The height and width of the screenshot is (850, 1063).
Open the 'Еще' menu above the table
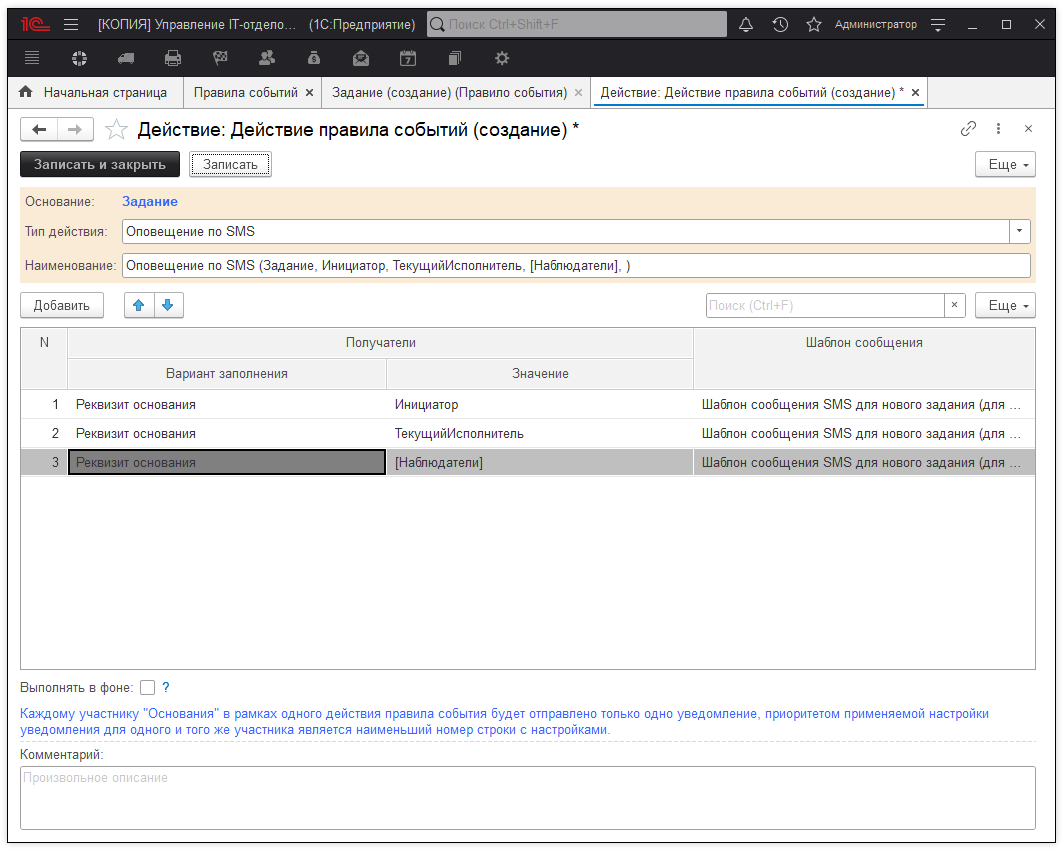click(1005, 306)
